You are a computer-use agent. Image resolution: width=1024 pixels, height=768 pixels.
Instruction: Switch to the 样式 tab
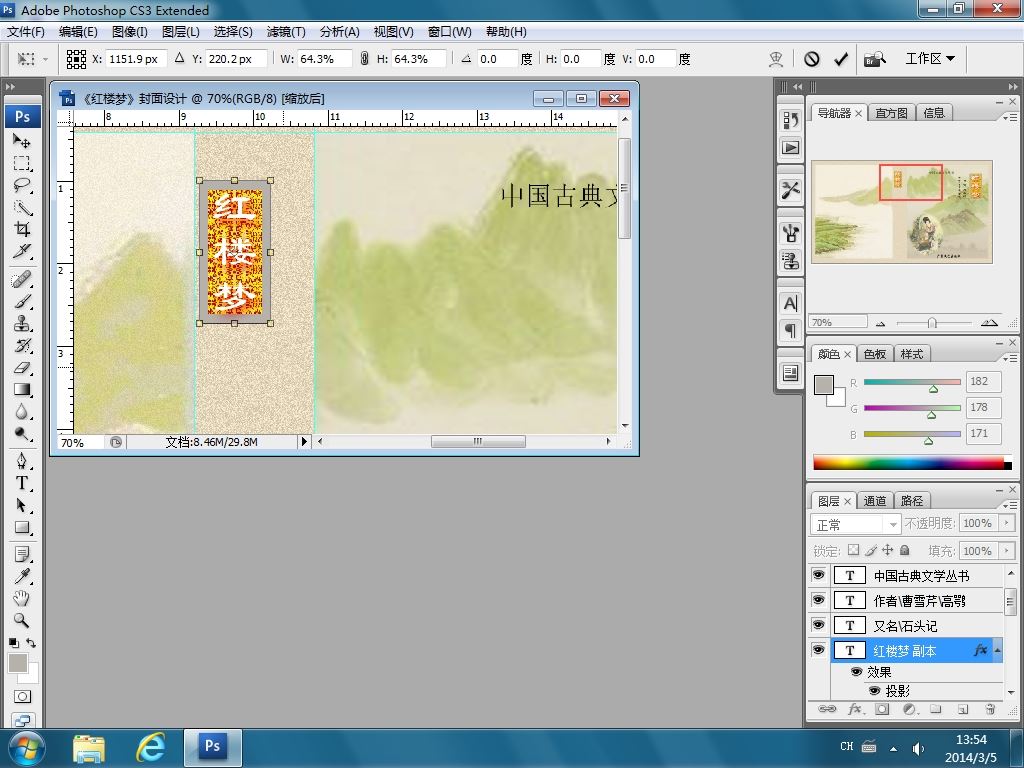click(912, 354)
